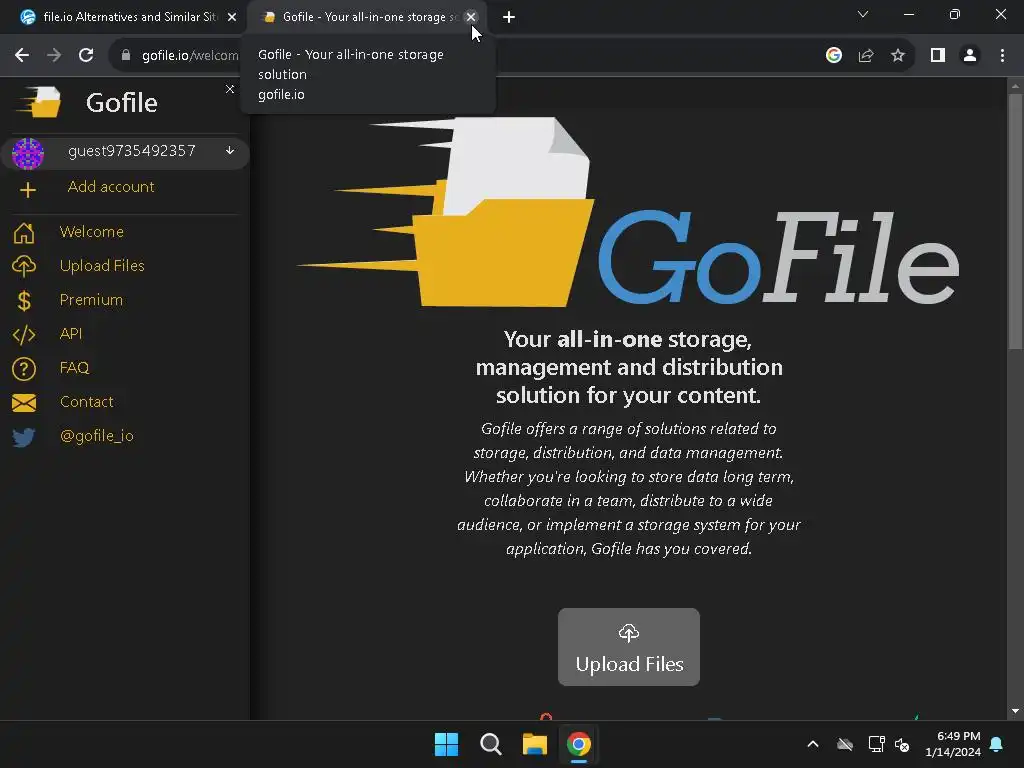Select the Gofile browser tab
Viewport: 1024px width, 768px height.
pyautogui.click(x=364, y=17)
